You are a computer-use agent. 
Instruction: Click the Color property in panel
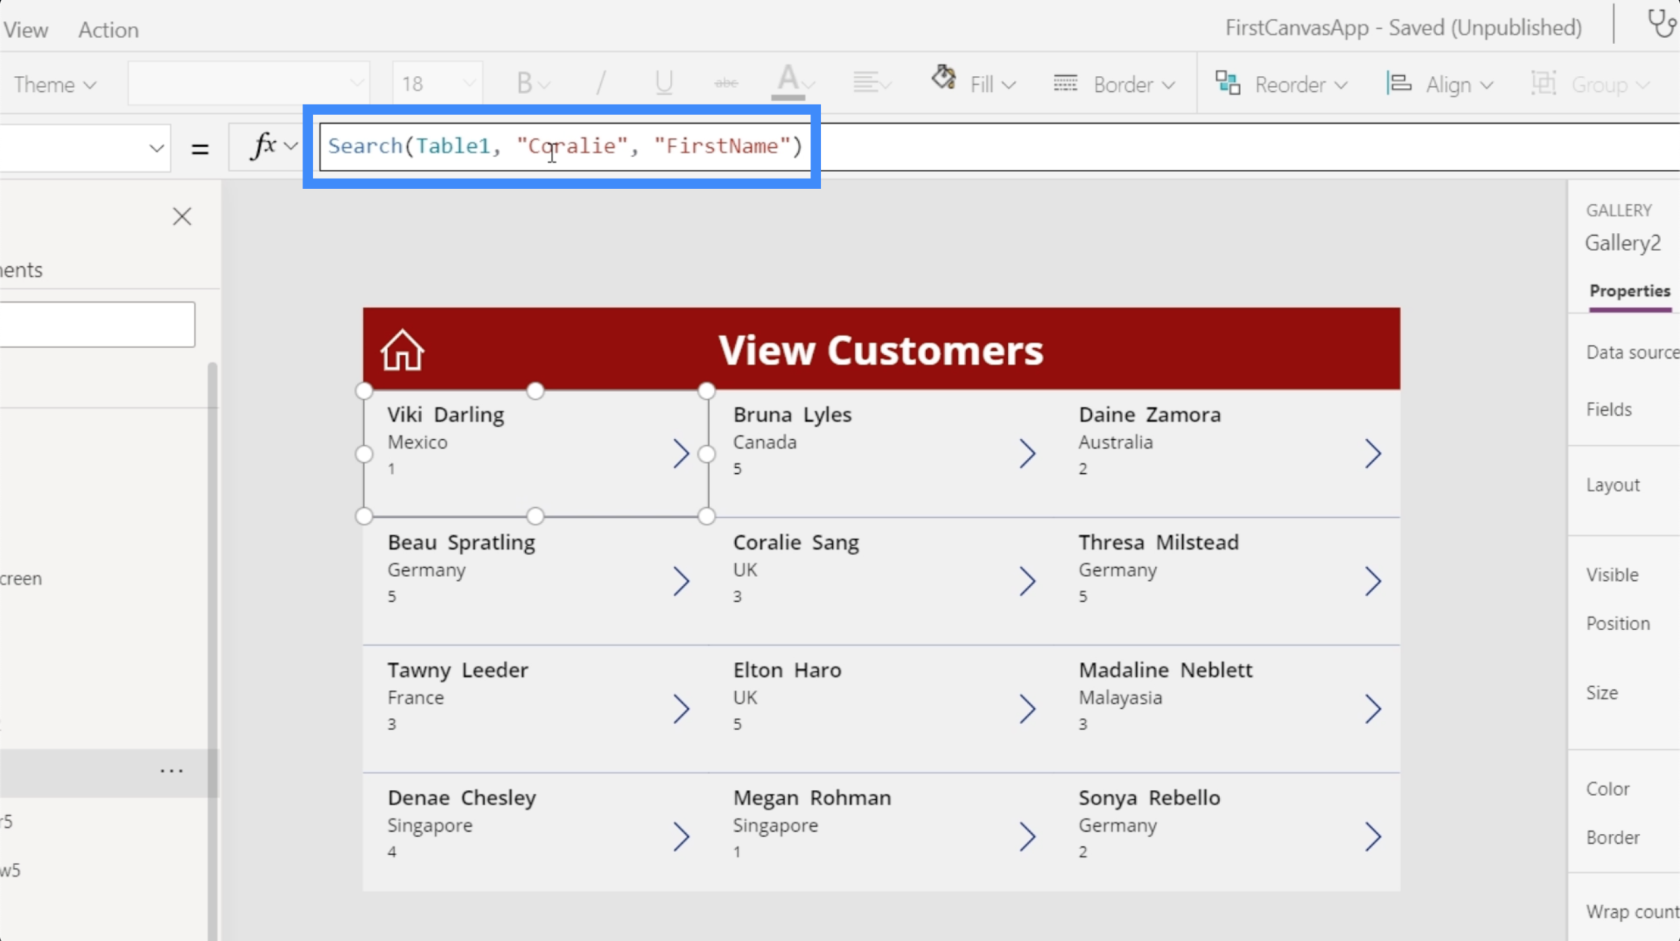click(1608, 789)
